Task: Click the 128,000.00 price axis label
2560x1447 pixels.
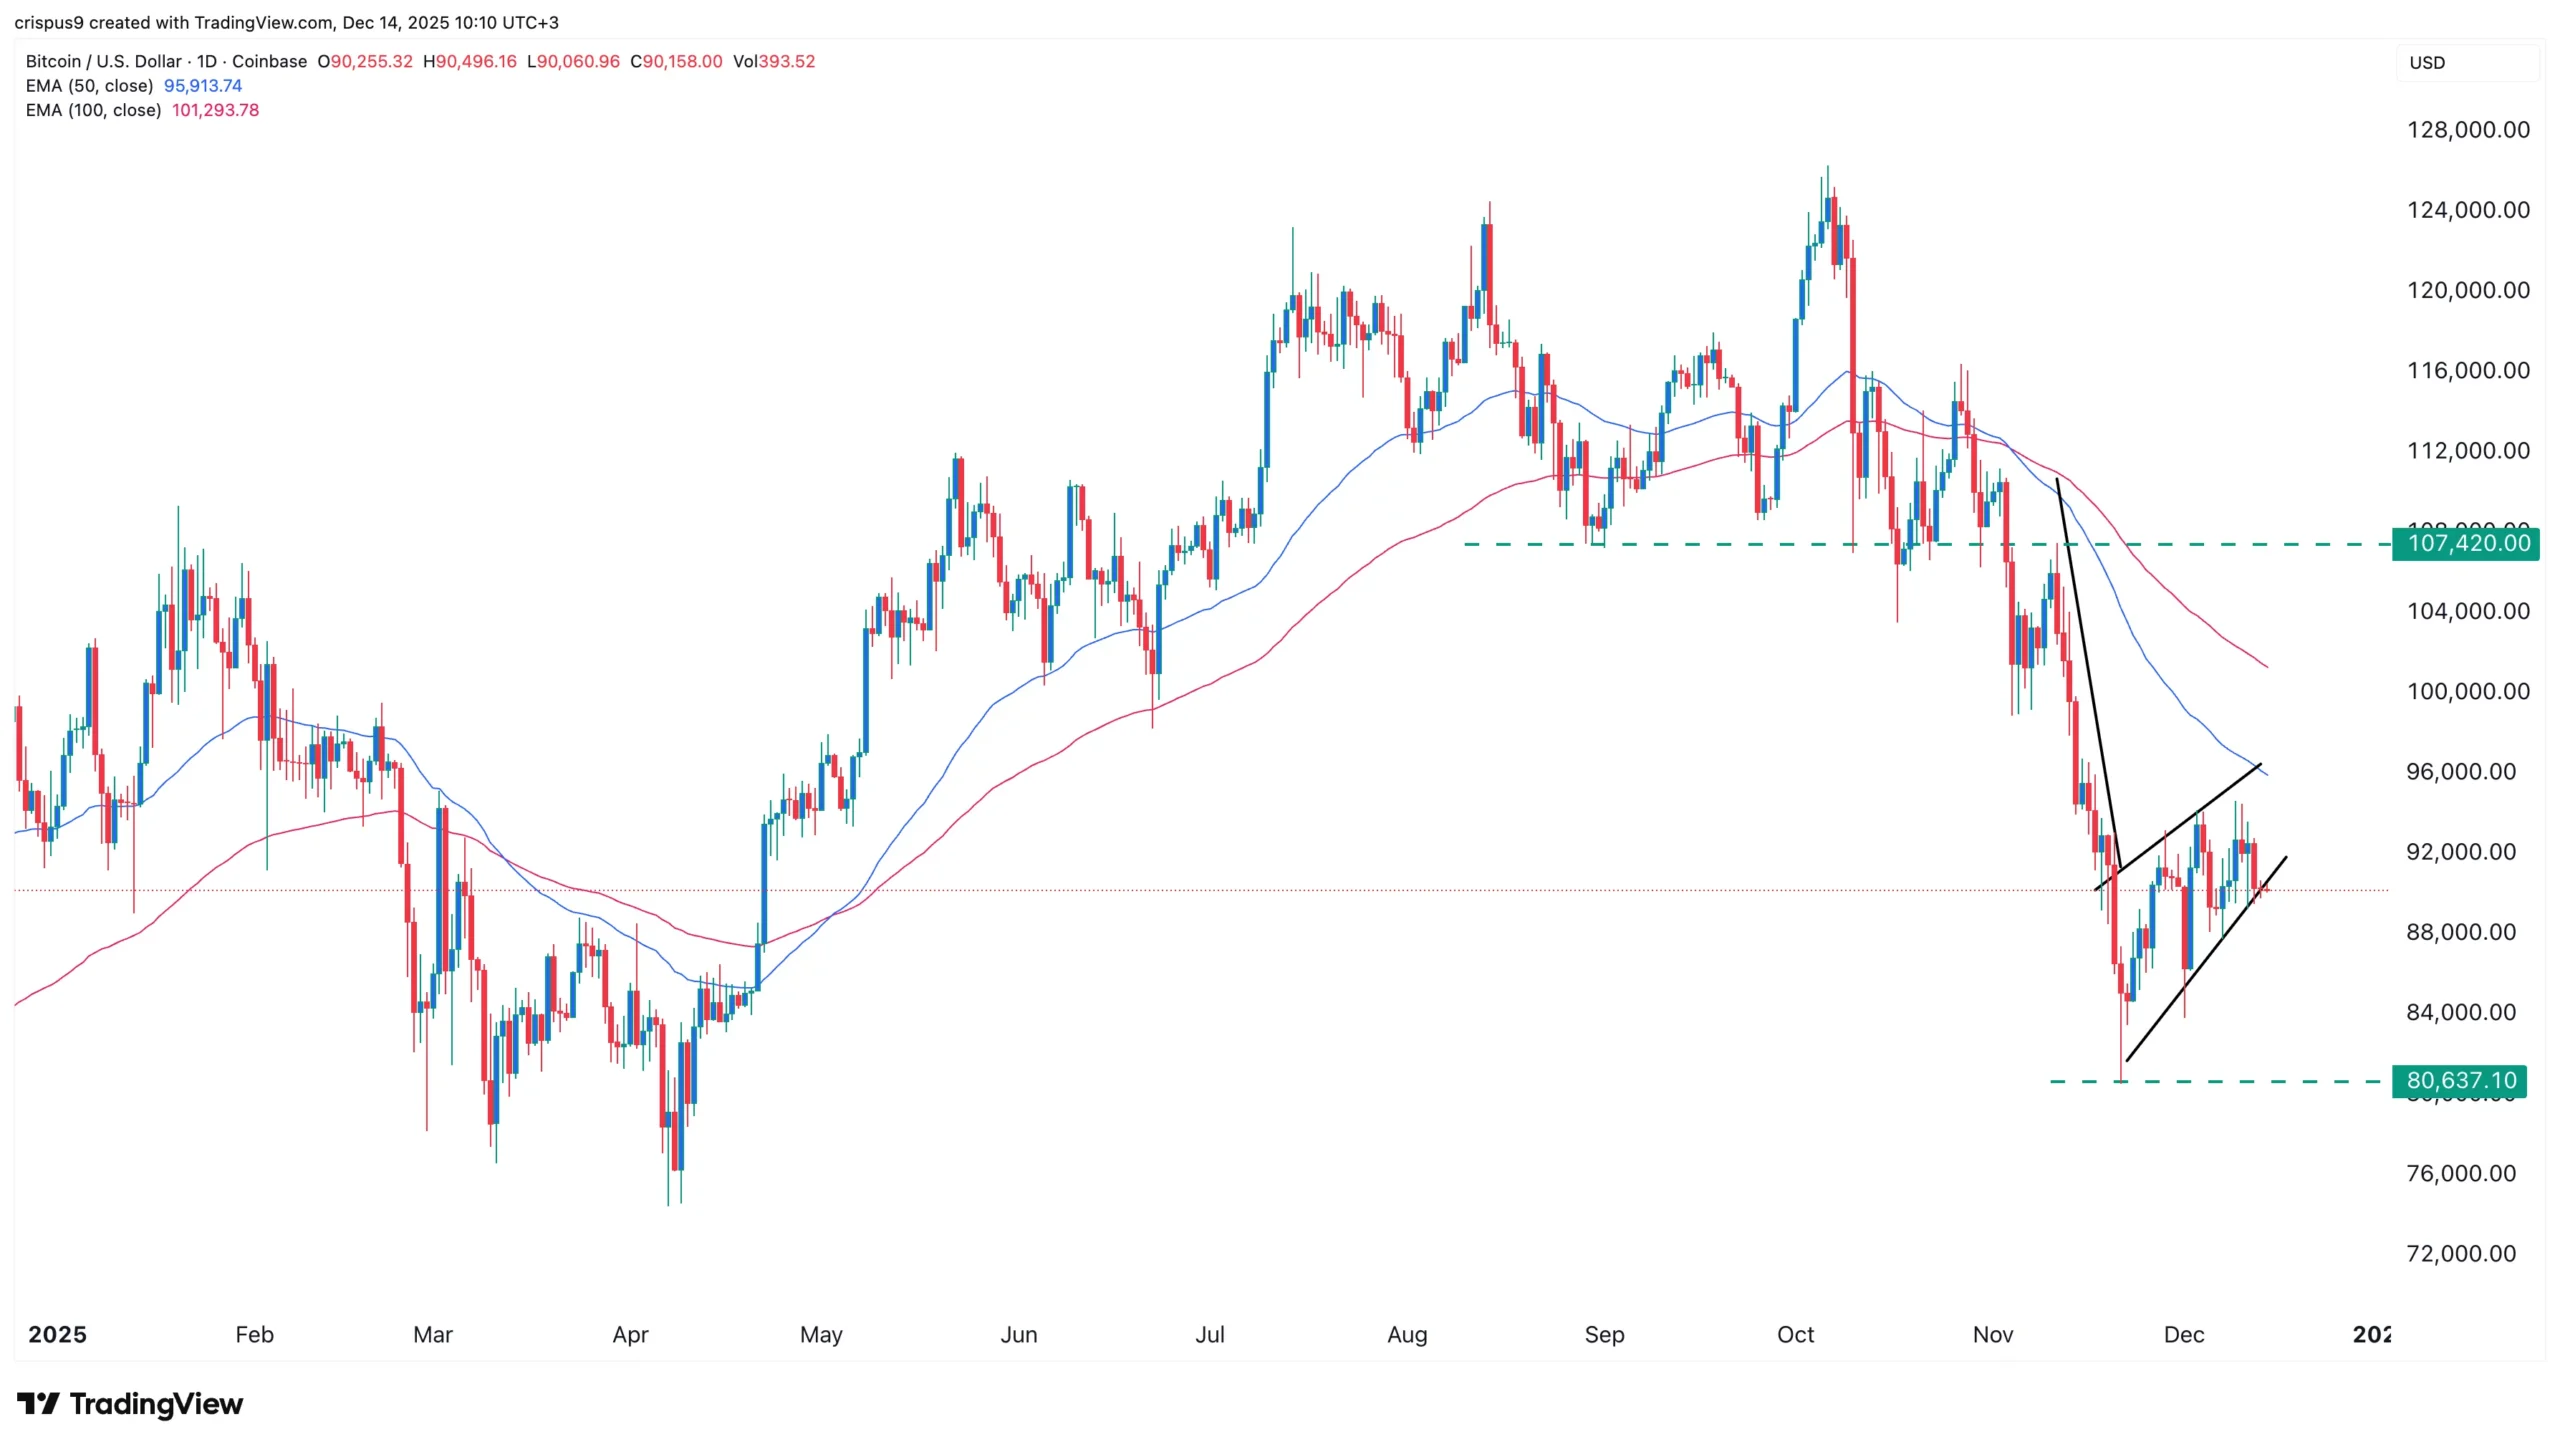Action: coord(2467,130)
